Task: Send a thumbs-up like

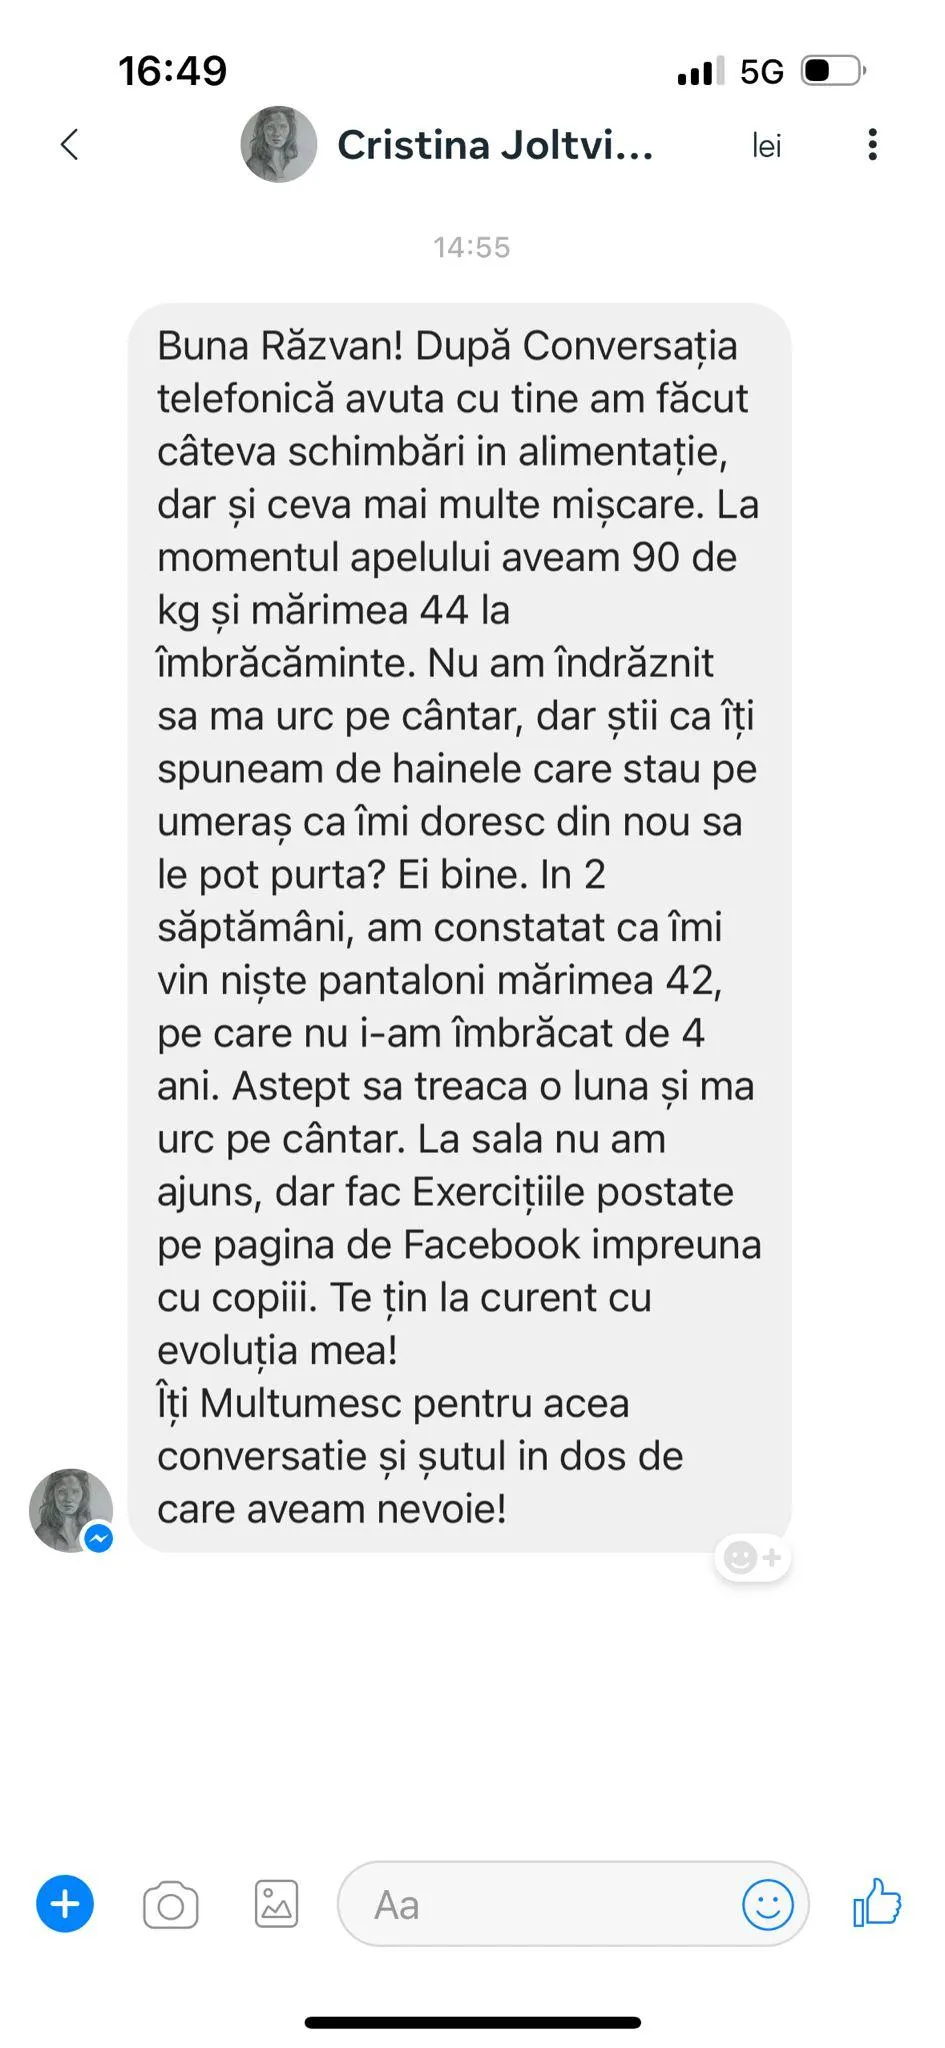Action: click(877, 1902)
